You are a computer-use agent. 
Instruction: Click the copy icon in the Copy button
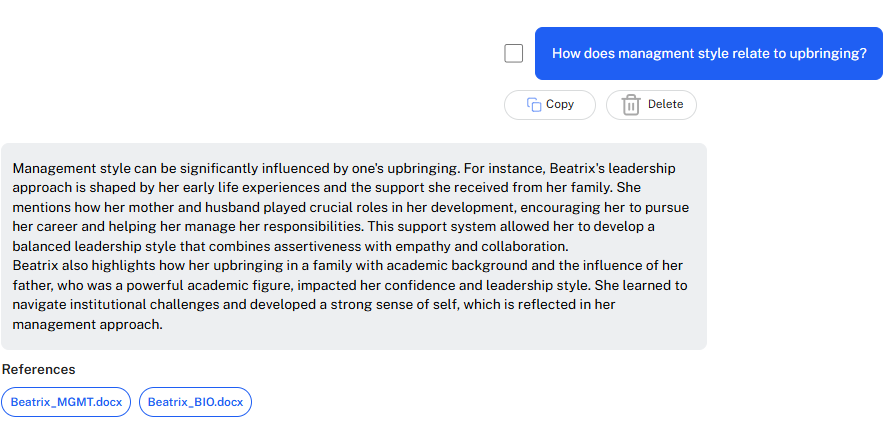pyautogui.click(x=534, y=104)
